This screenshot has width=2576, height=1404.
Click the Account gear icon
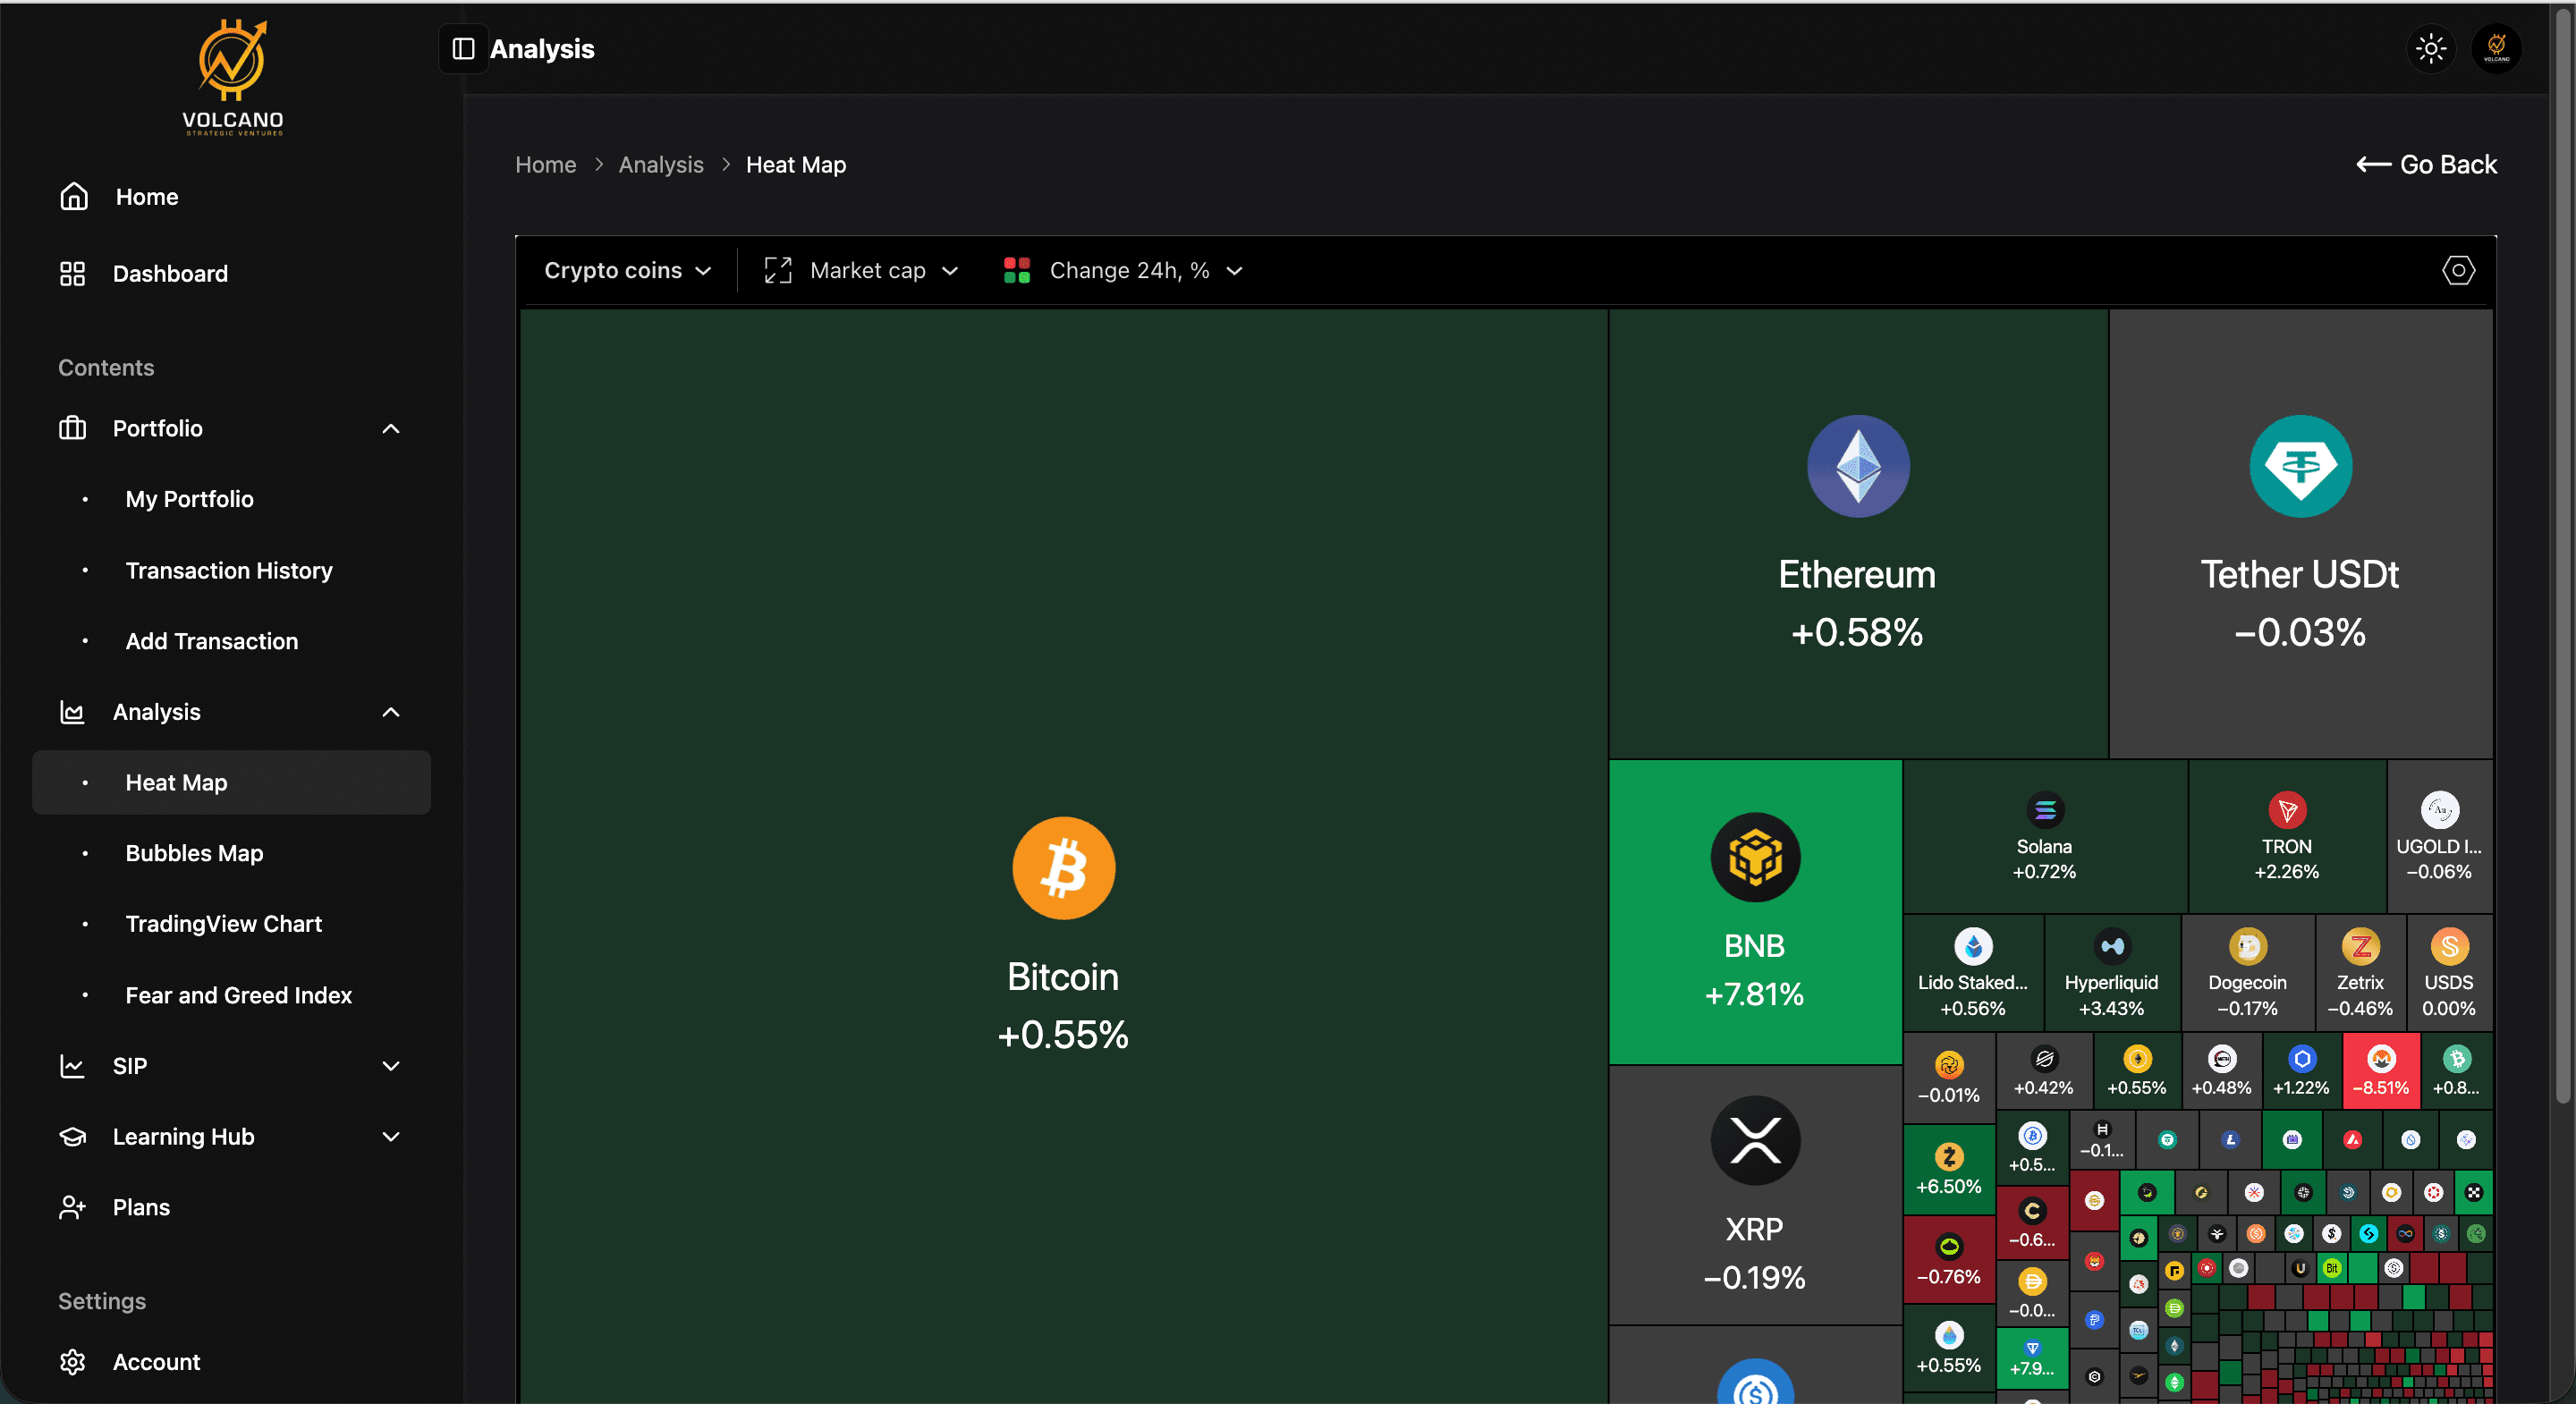tap(72, 1362)
